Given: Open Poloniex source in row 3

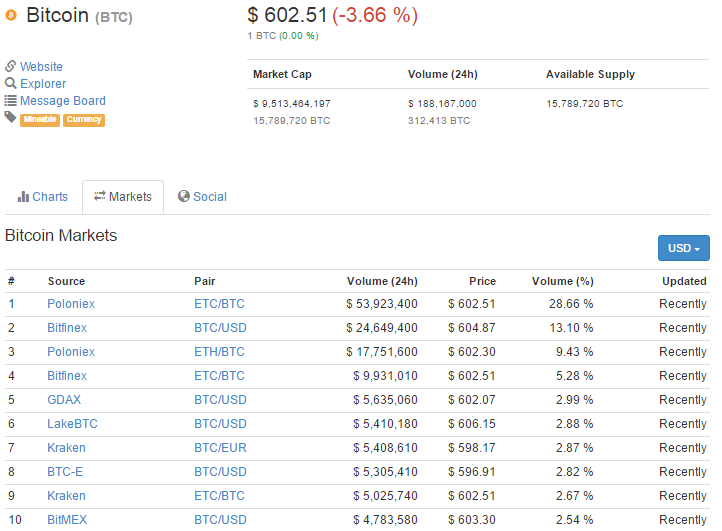Looking at the screenshot, I should pos(71,352).
